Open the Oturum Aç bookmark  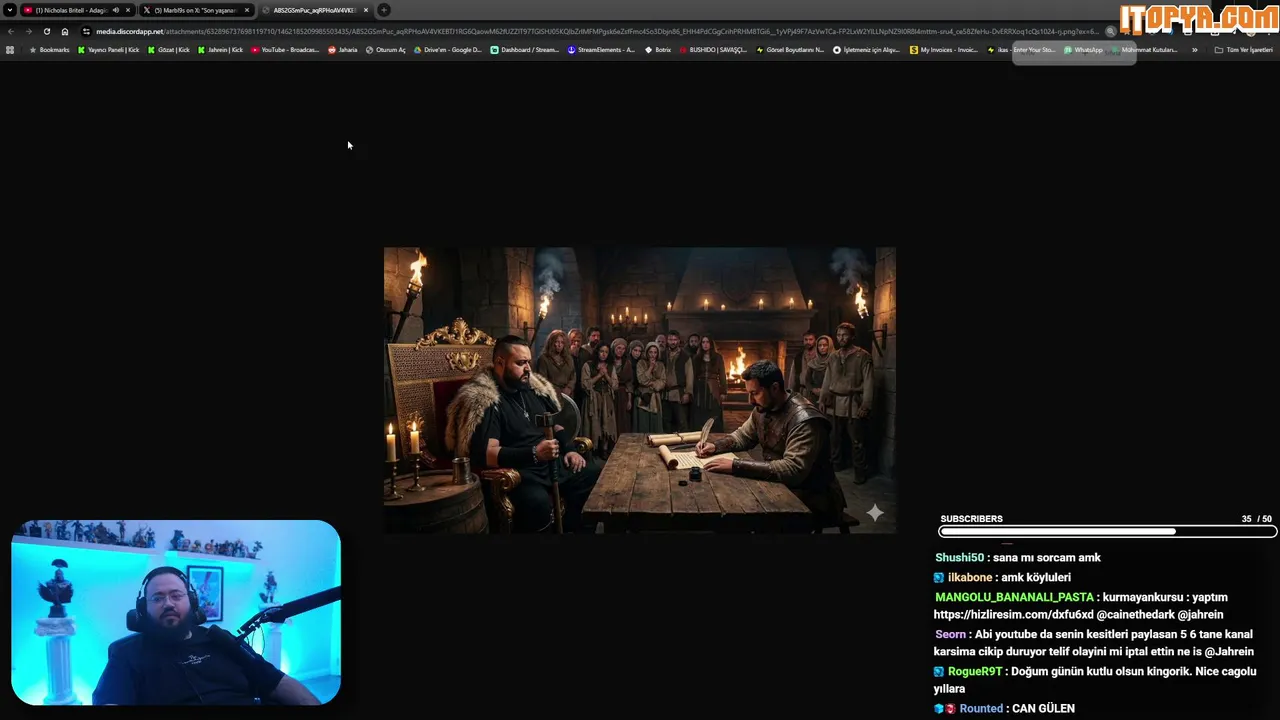(386, 49)
